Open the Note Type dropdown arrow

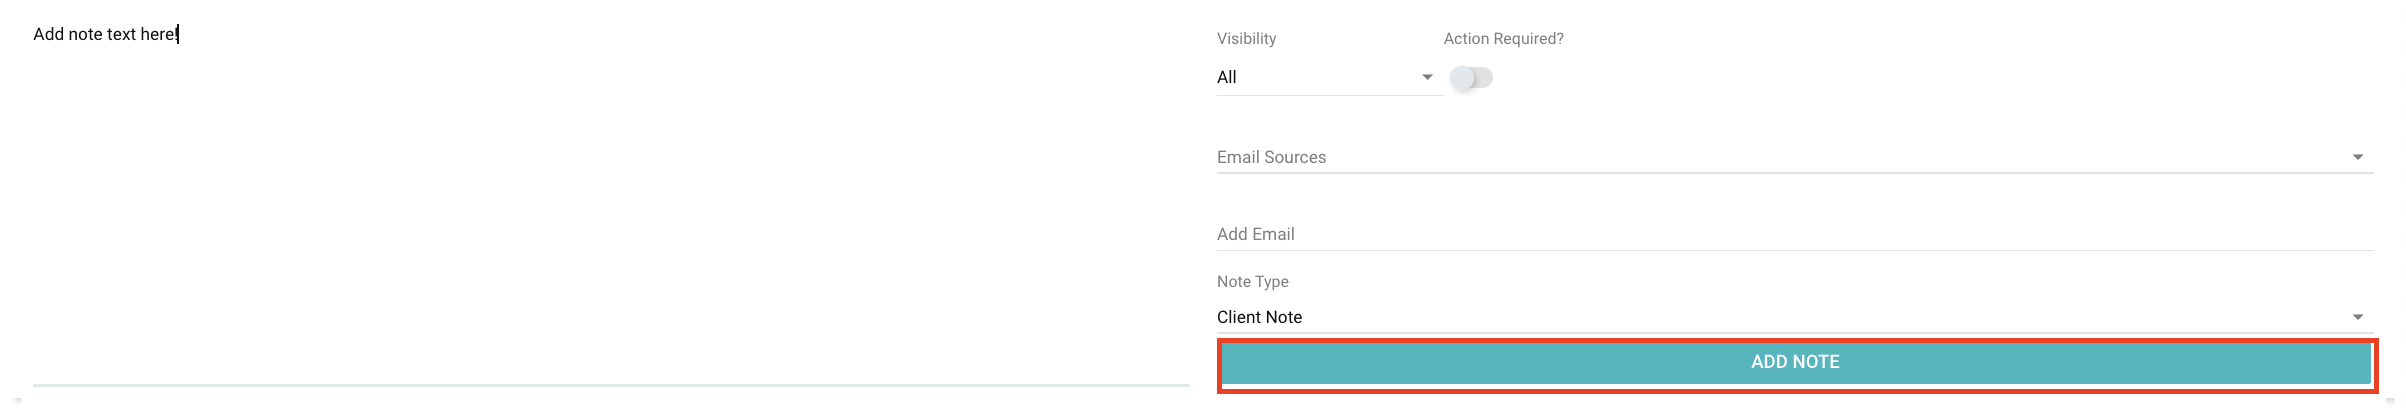click(2358, 317)
